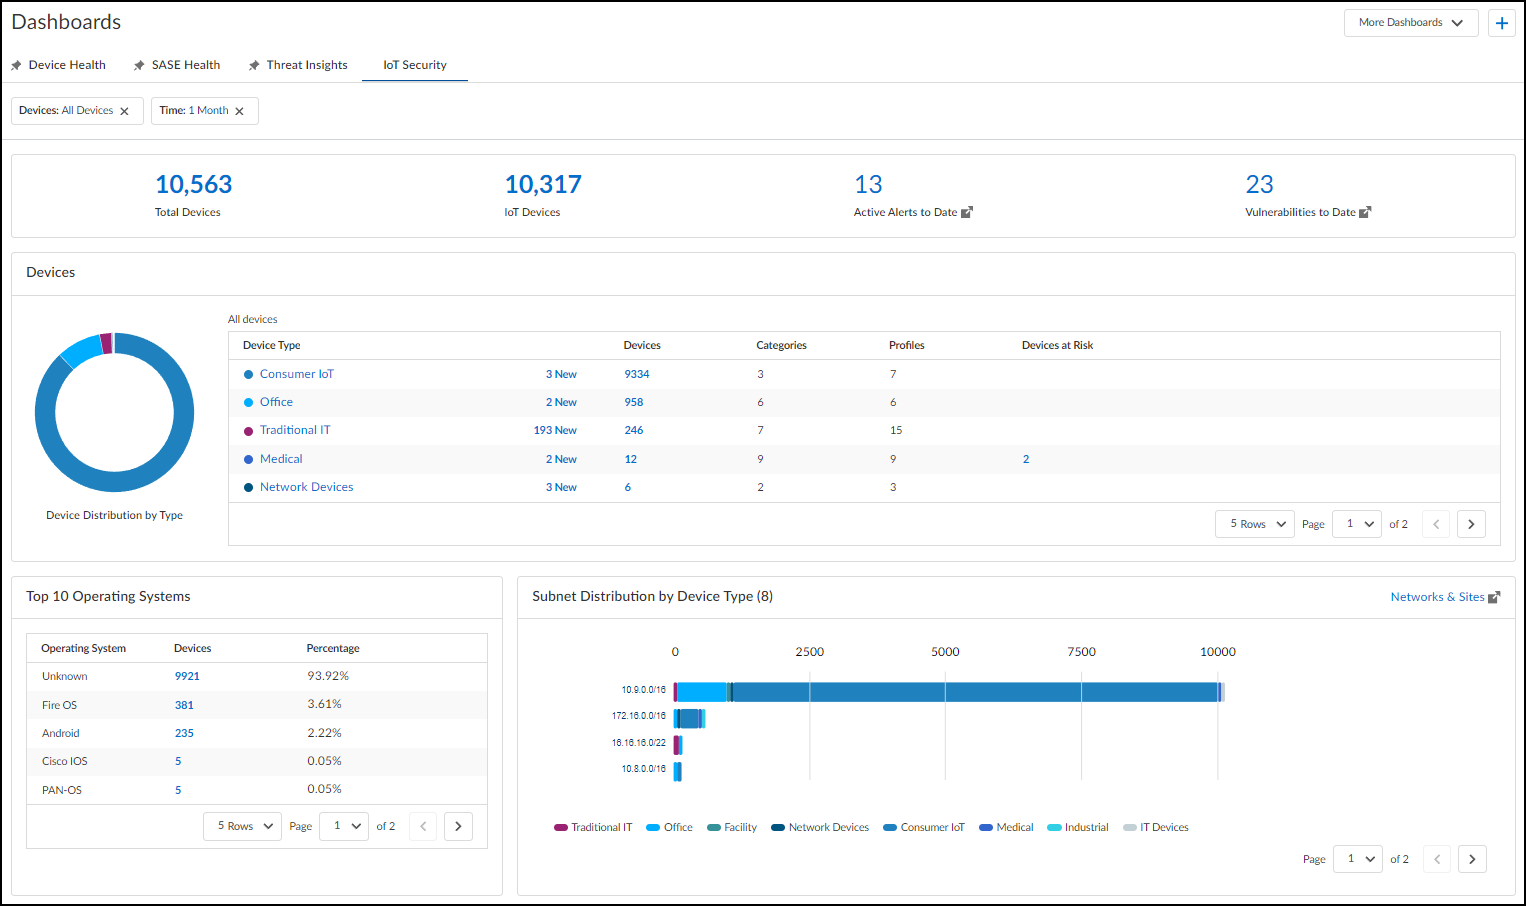Viewport: 1526px width, 906px height.
Task: Go to next page of operating systems
Action: (458, 826)
